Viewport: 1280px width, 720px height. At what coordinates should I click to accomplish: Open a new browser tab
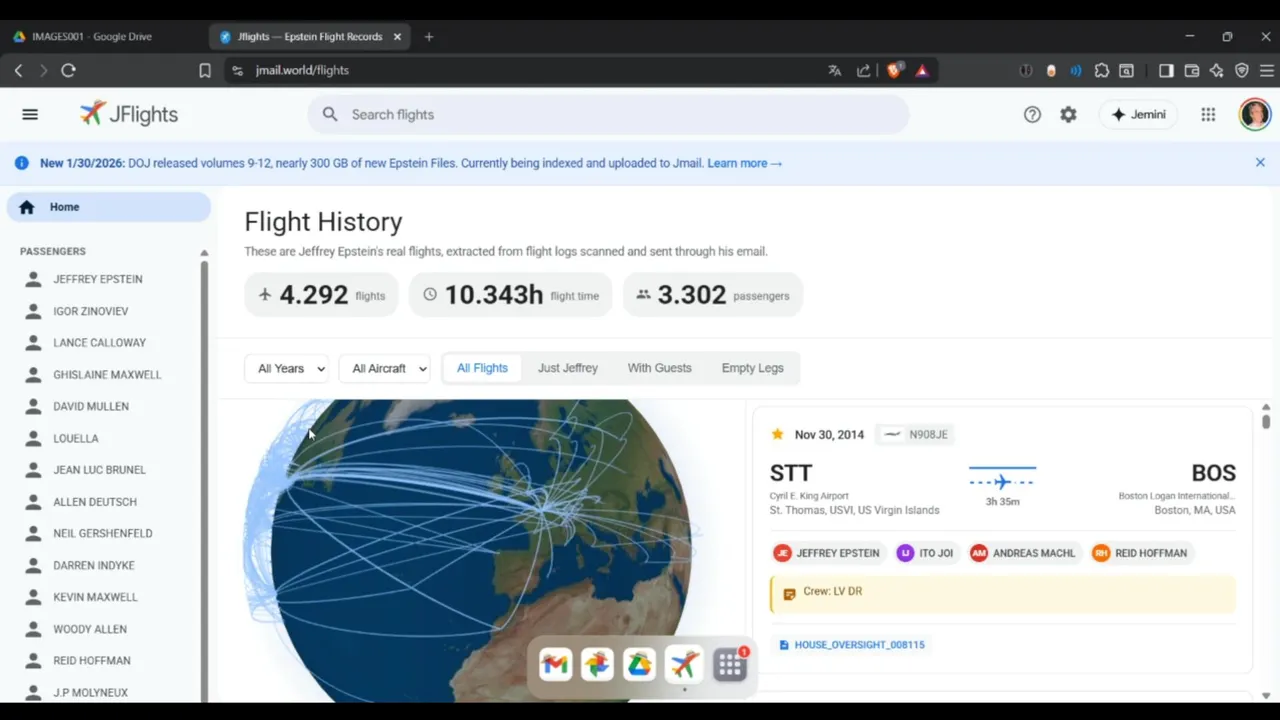coord(429,36)
